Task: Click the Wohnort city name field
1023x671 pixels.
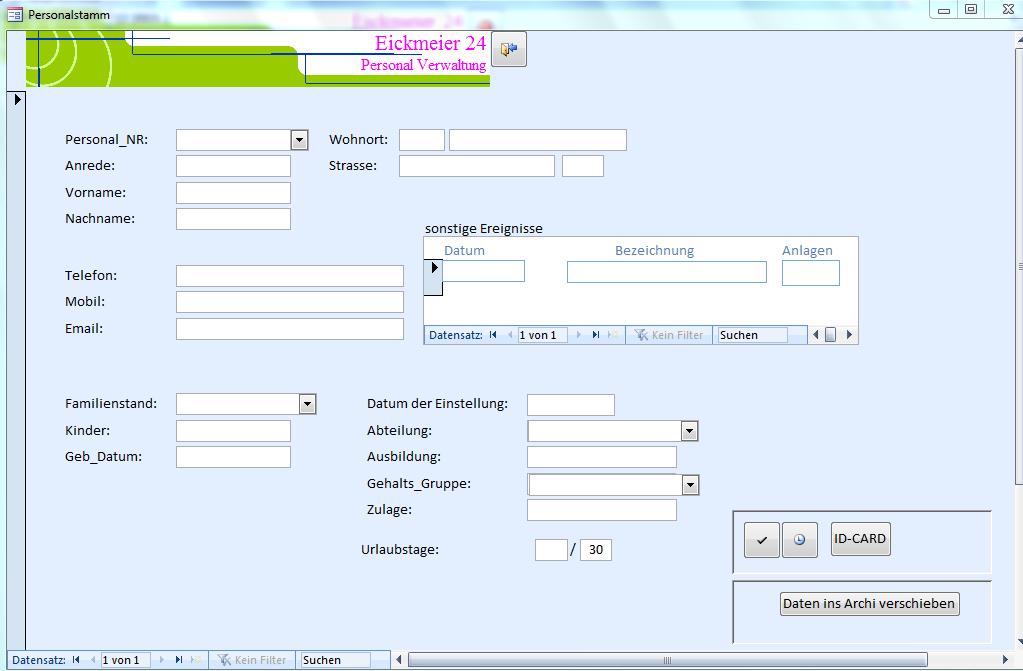Action: click(538, 140)
